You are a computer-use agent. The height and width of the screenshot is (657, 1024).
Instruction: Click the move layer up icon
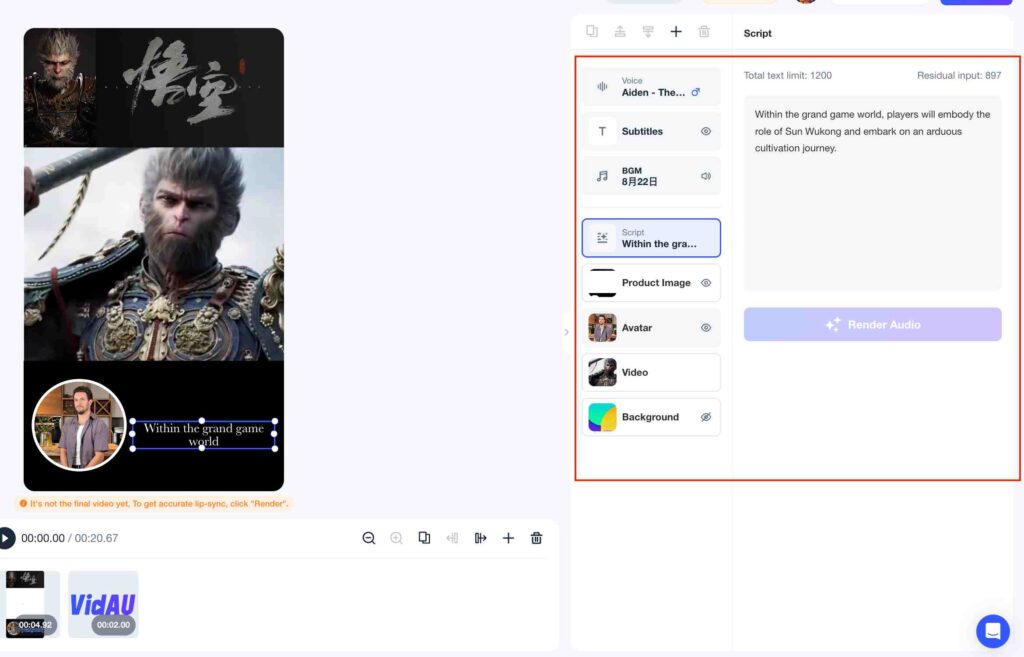[620, 31]
